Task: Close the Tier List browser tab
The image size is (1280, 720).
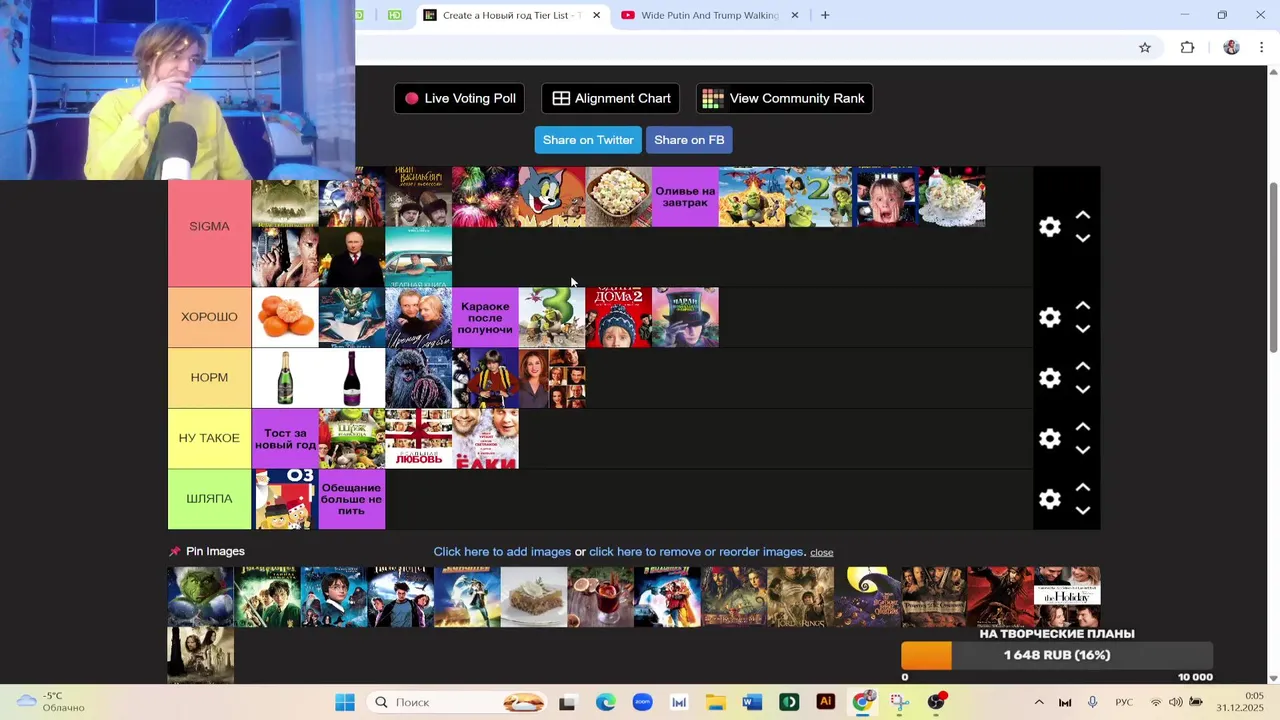Action: (597, 15)
